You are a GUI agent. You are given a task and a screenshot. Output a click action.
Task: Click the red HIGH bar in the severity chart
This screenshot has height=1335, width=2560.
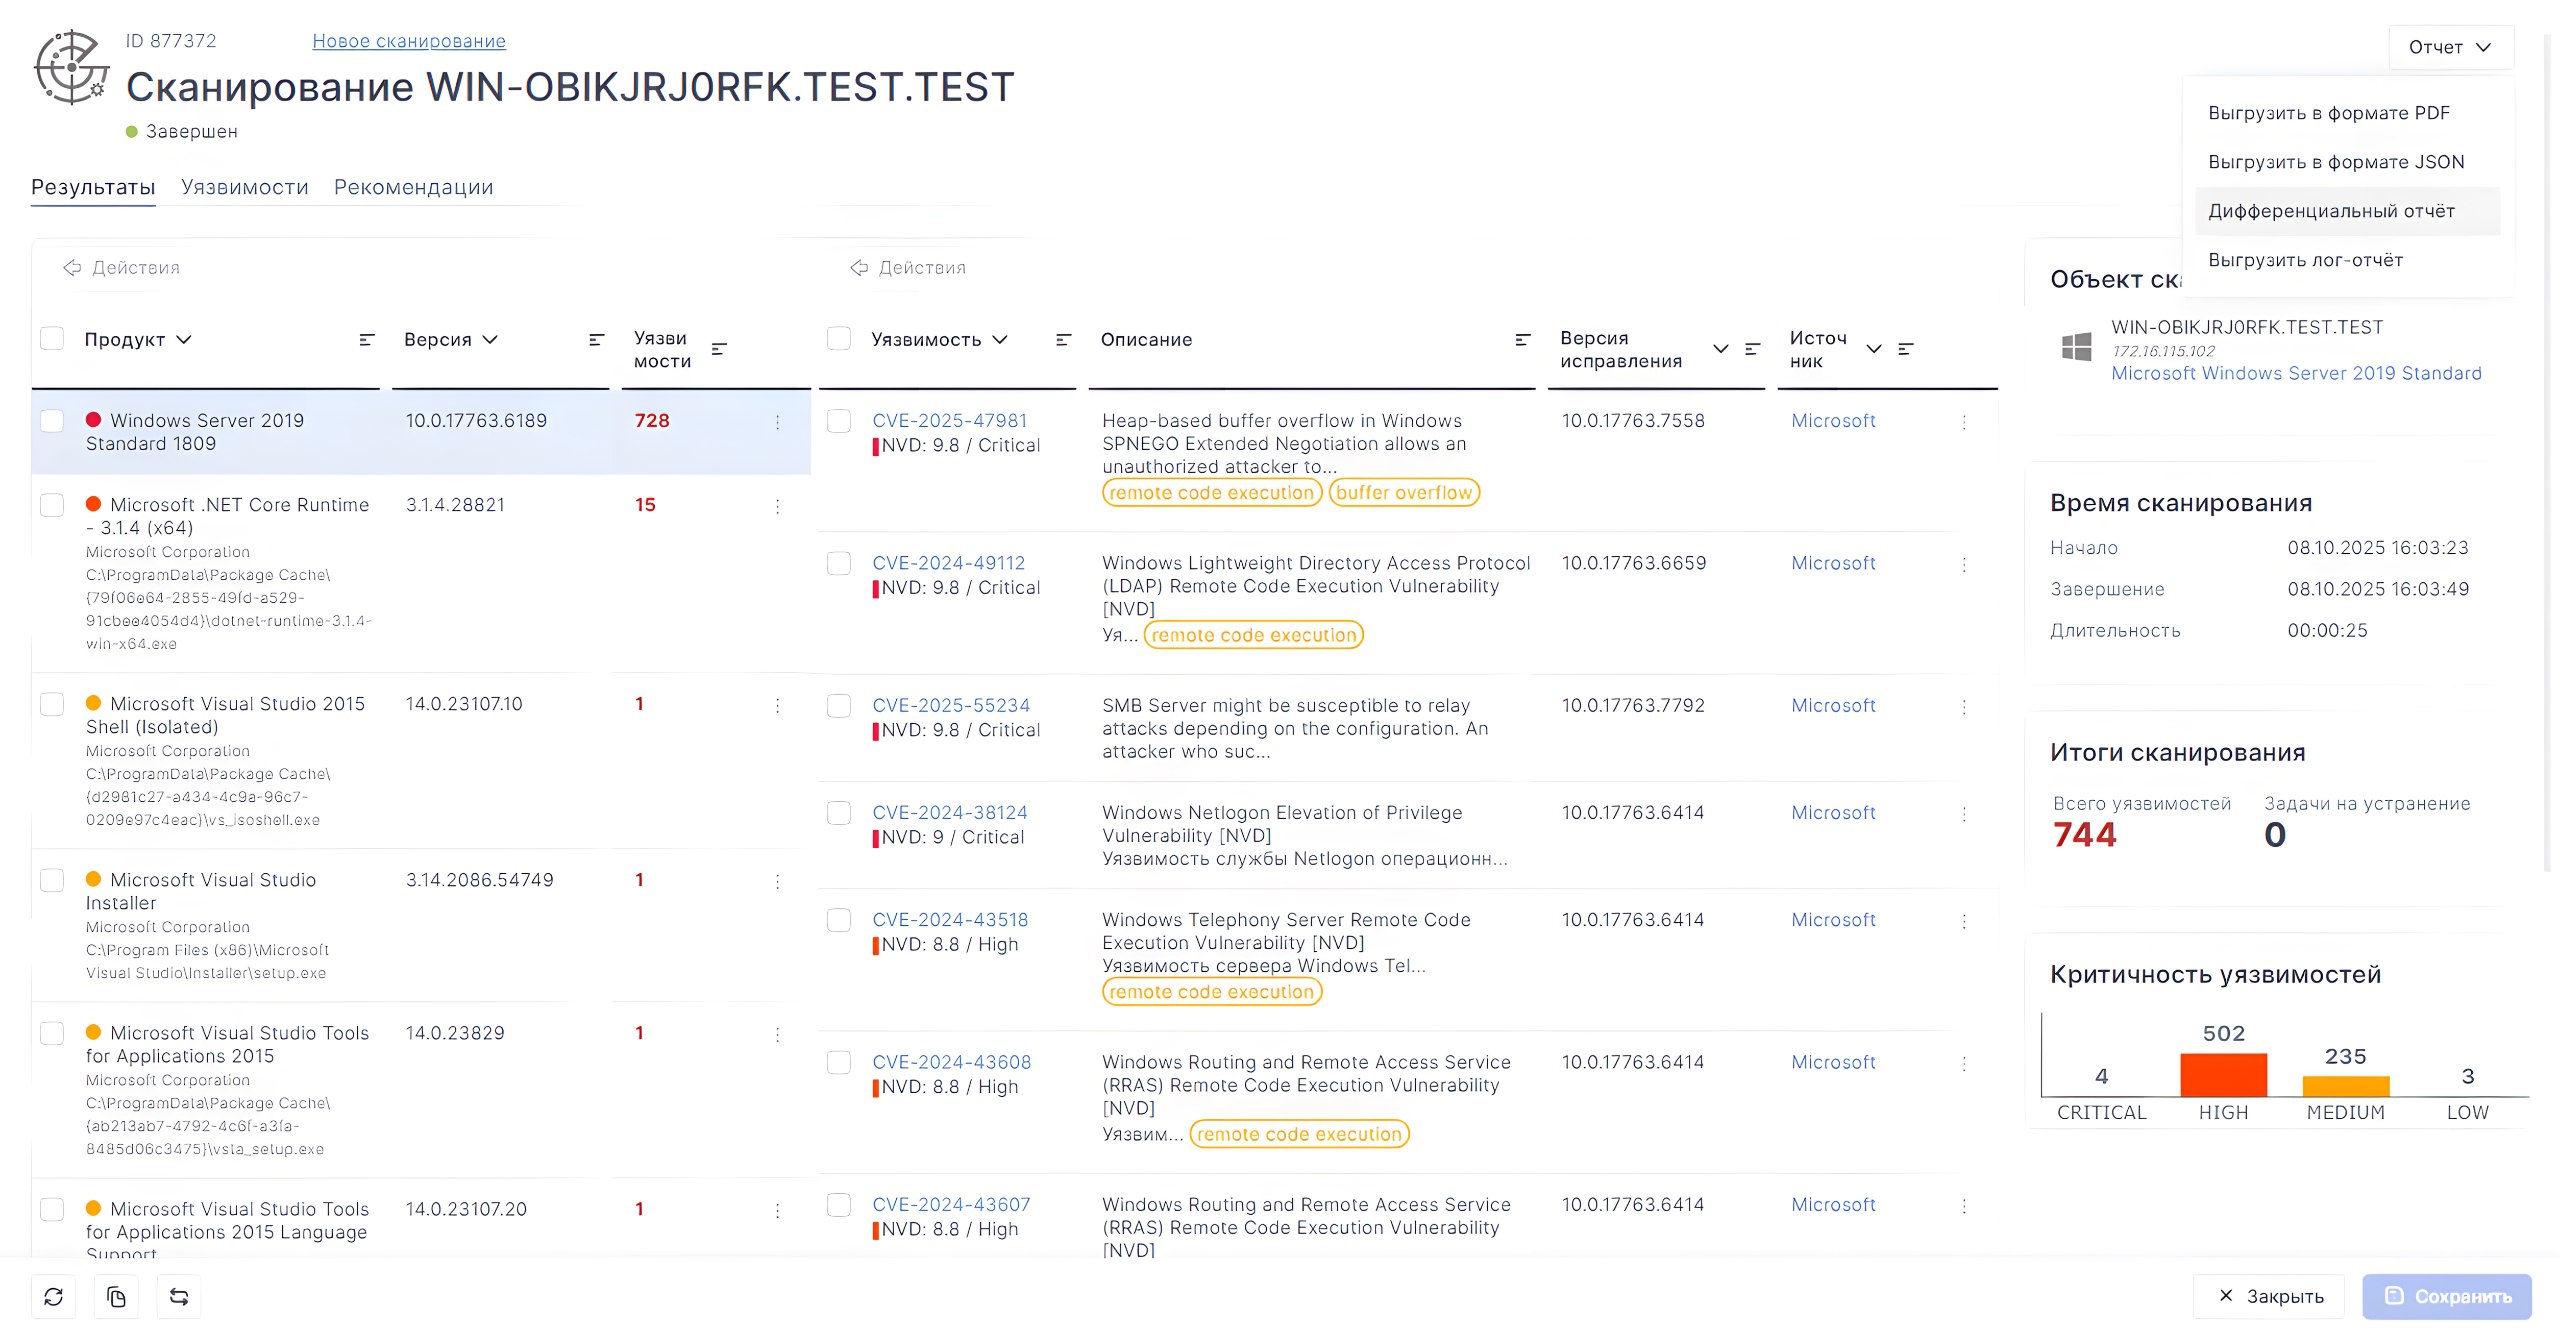click(x=2223, y=1075)
